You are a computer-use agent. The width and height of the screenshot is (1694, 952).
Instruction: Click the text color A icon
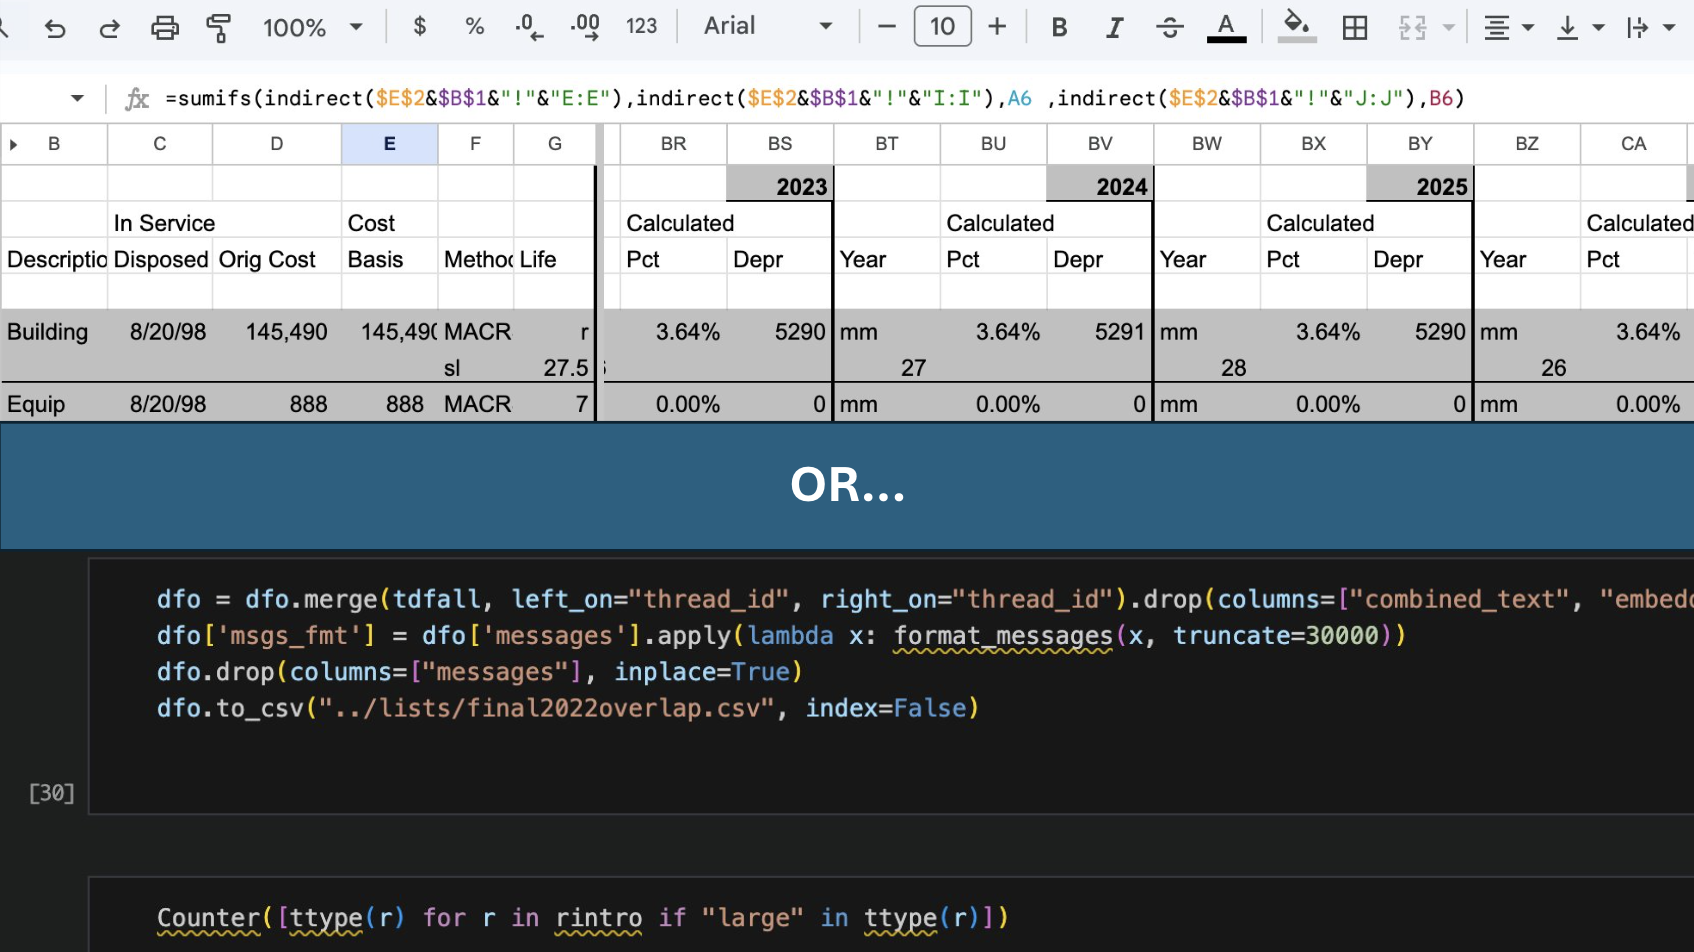click(1226, 27)
